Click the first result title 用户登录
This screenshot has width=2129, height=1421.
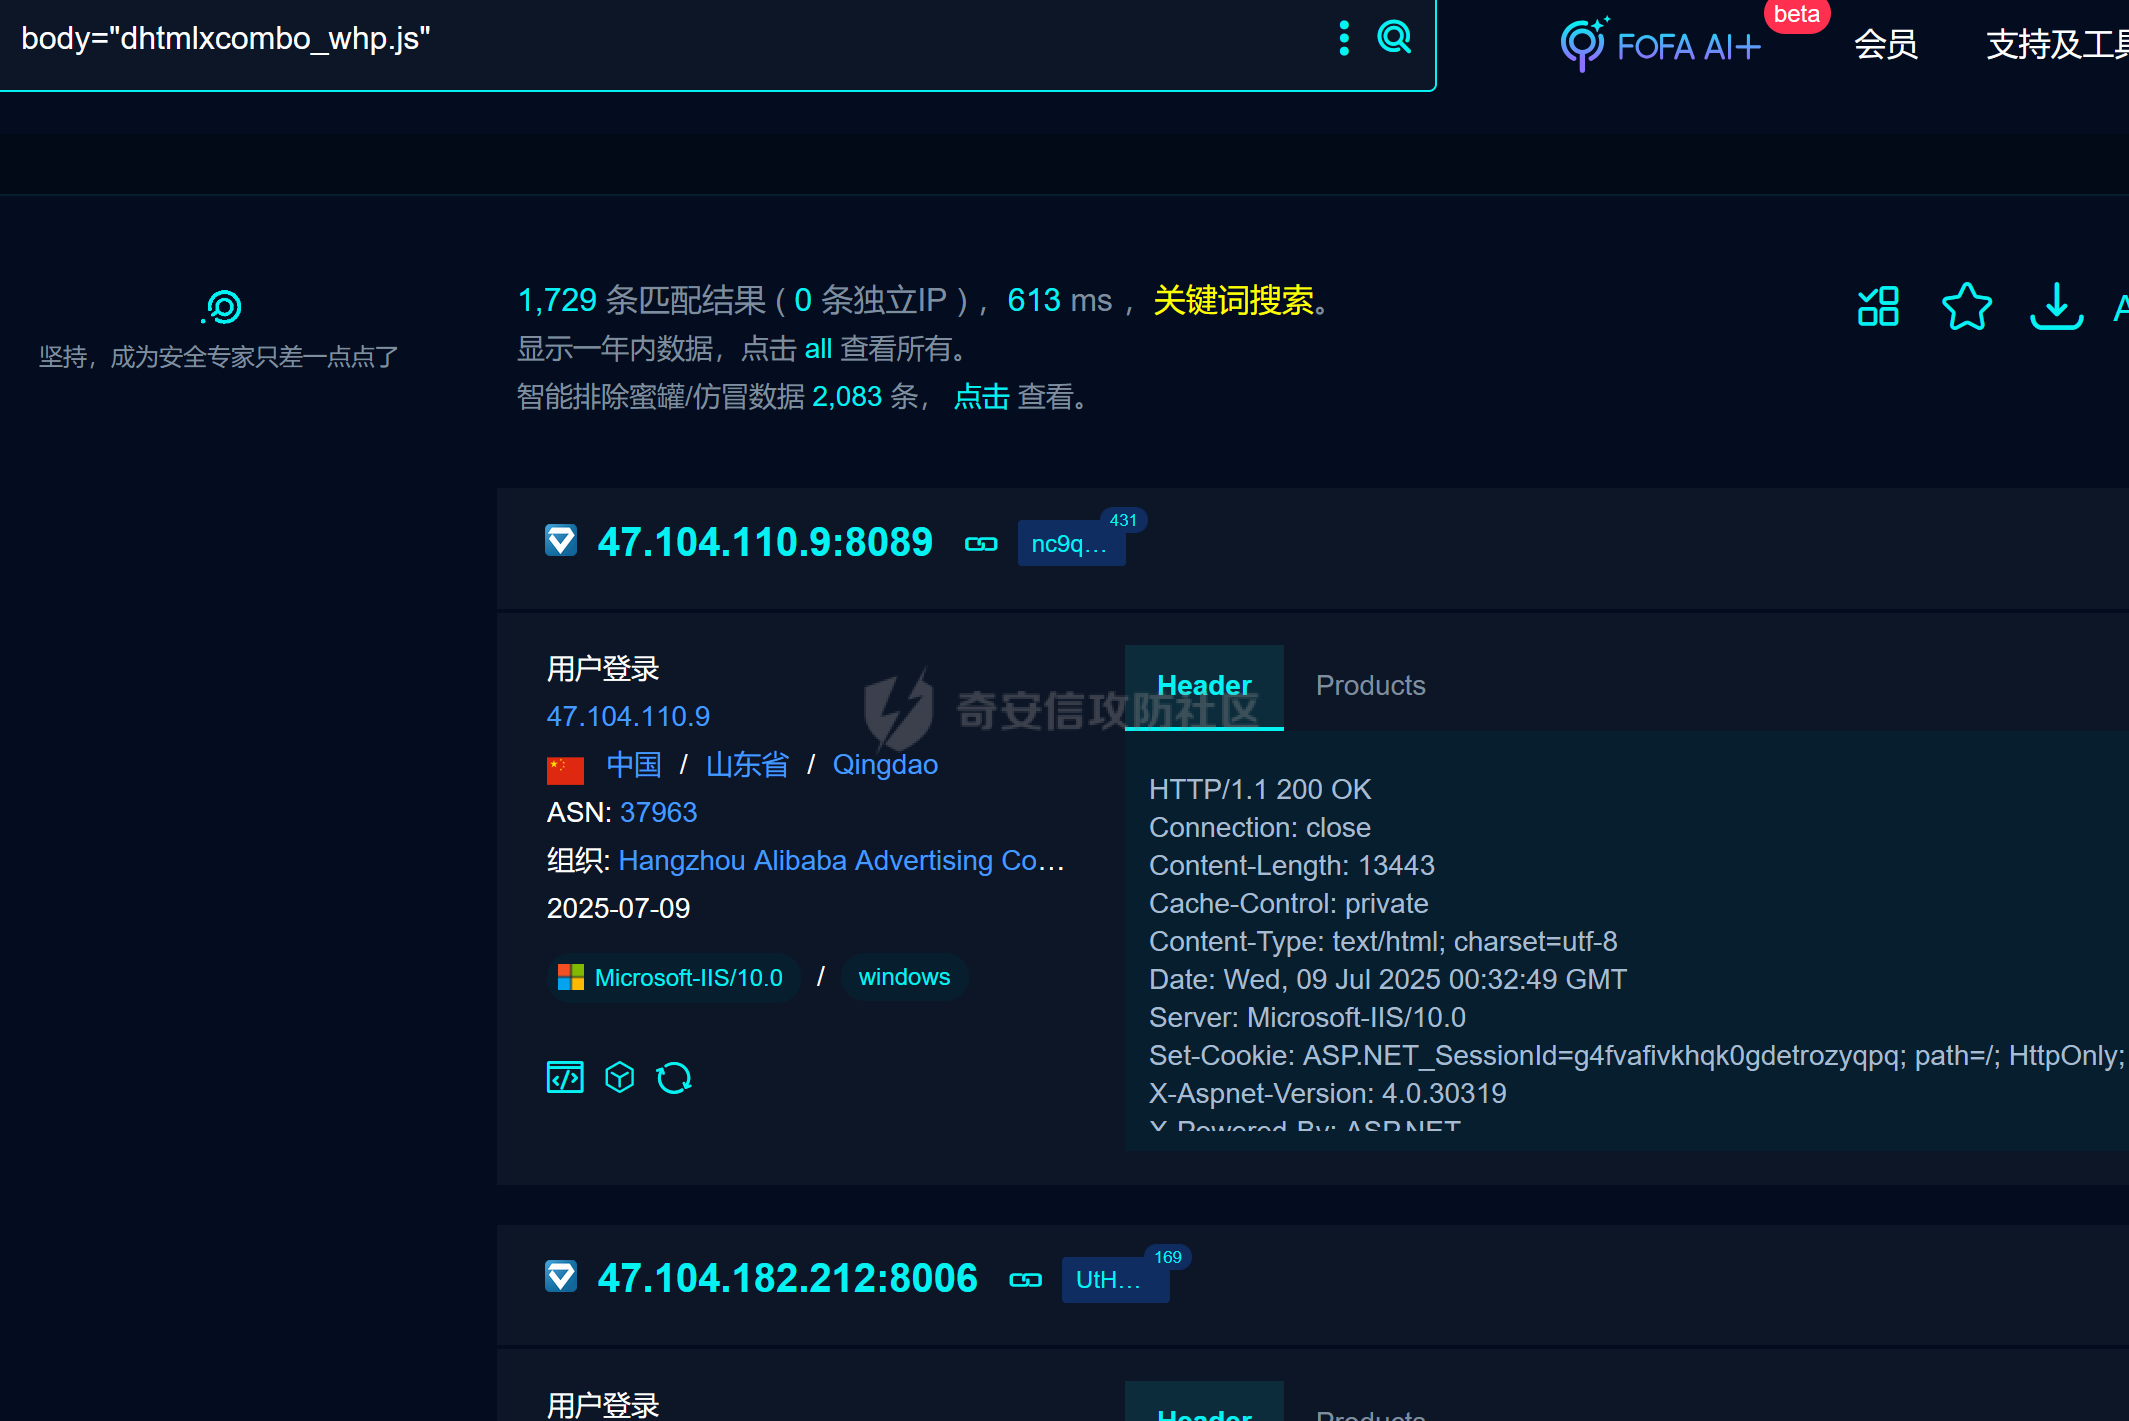(603, 668)
